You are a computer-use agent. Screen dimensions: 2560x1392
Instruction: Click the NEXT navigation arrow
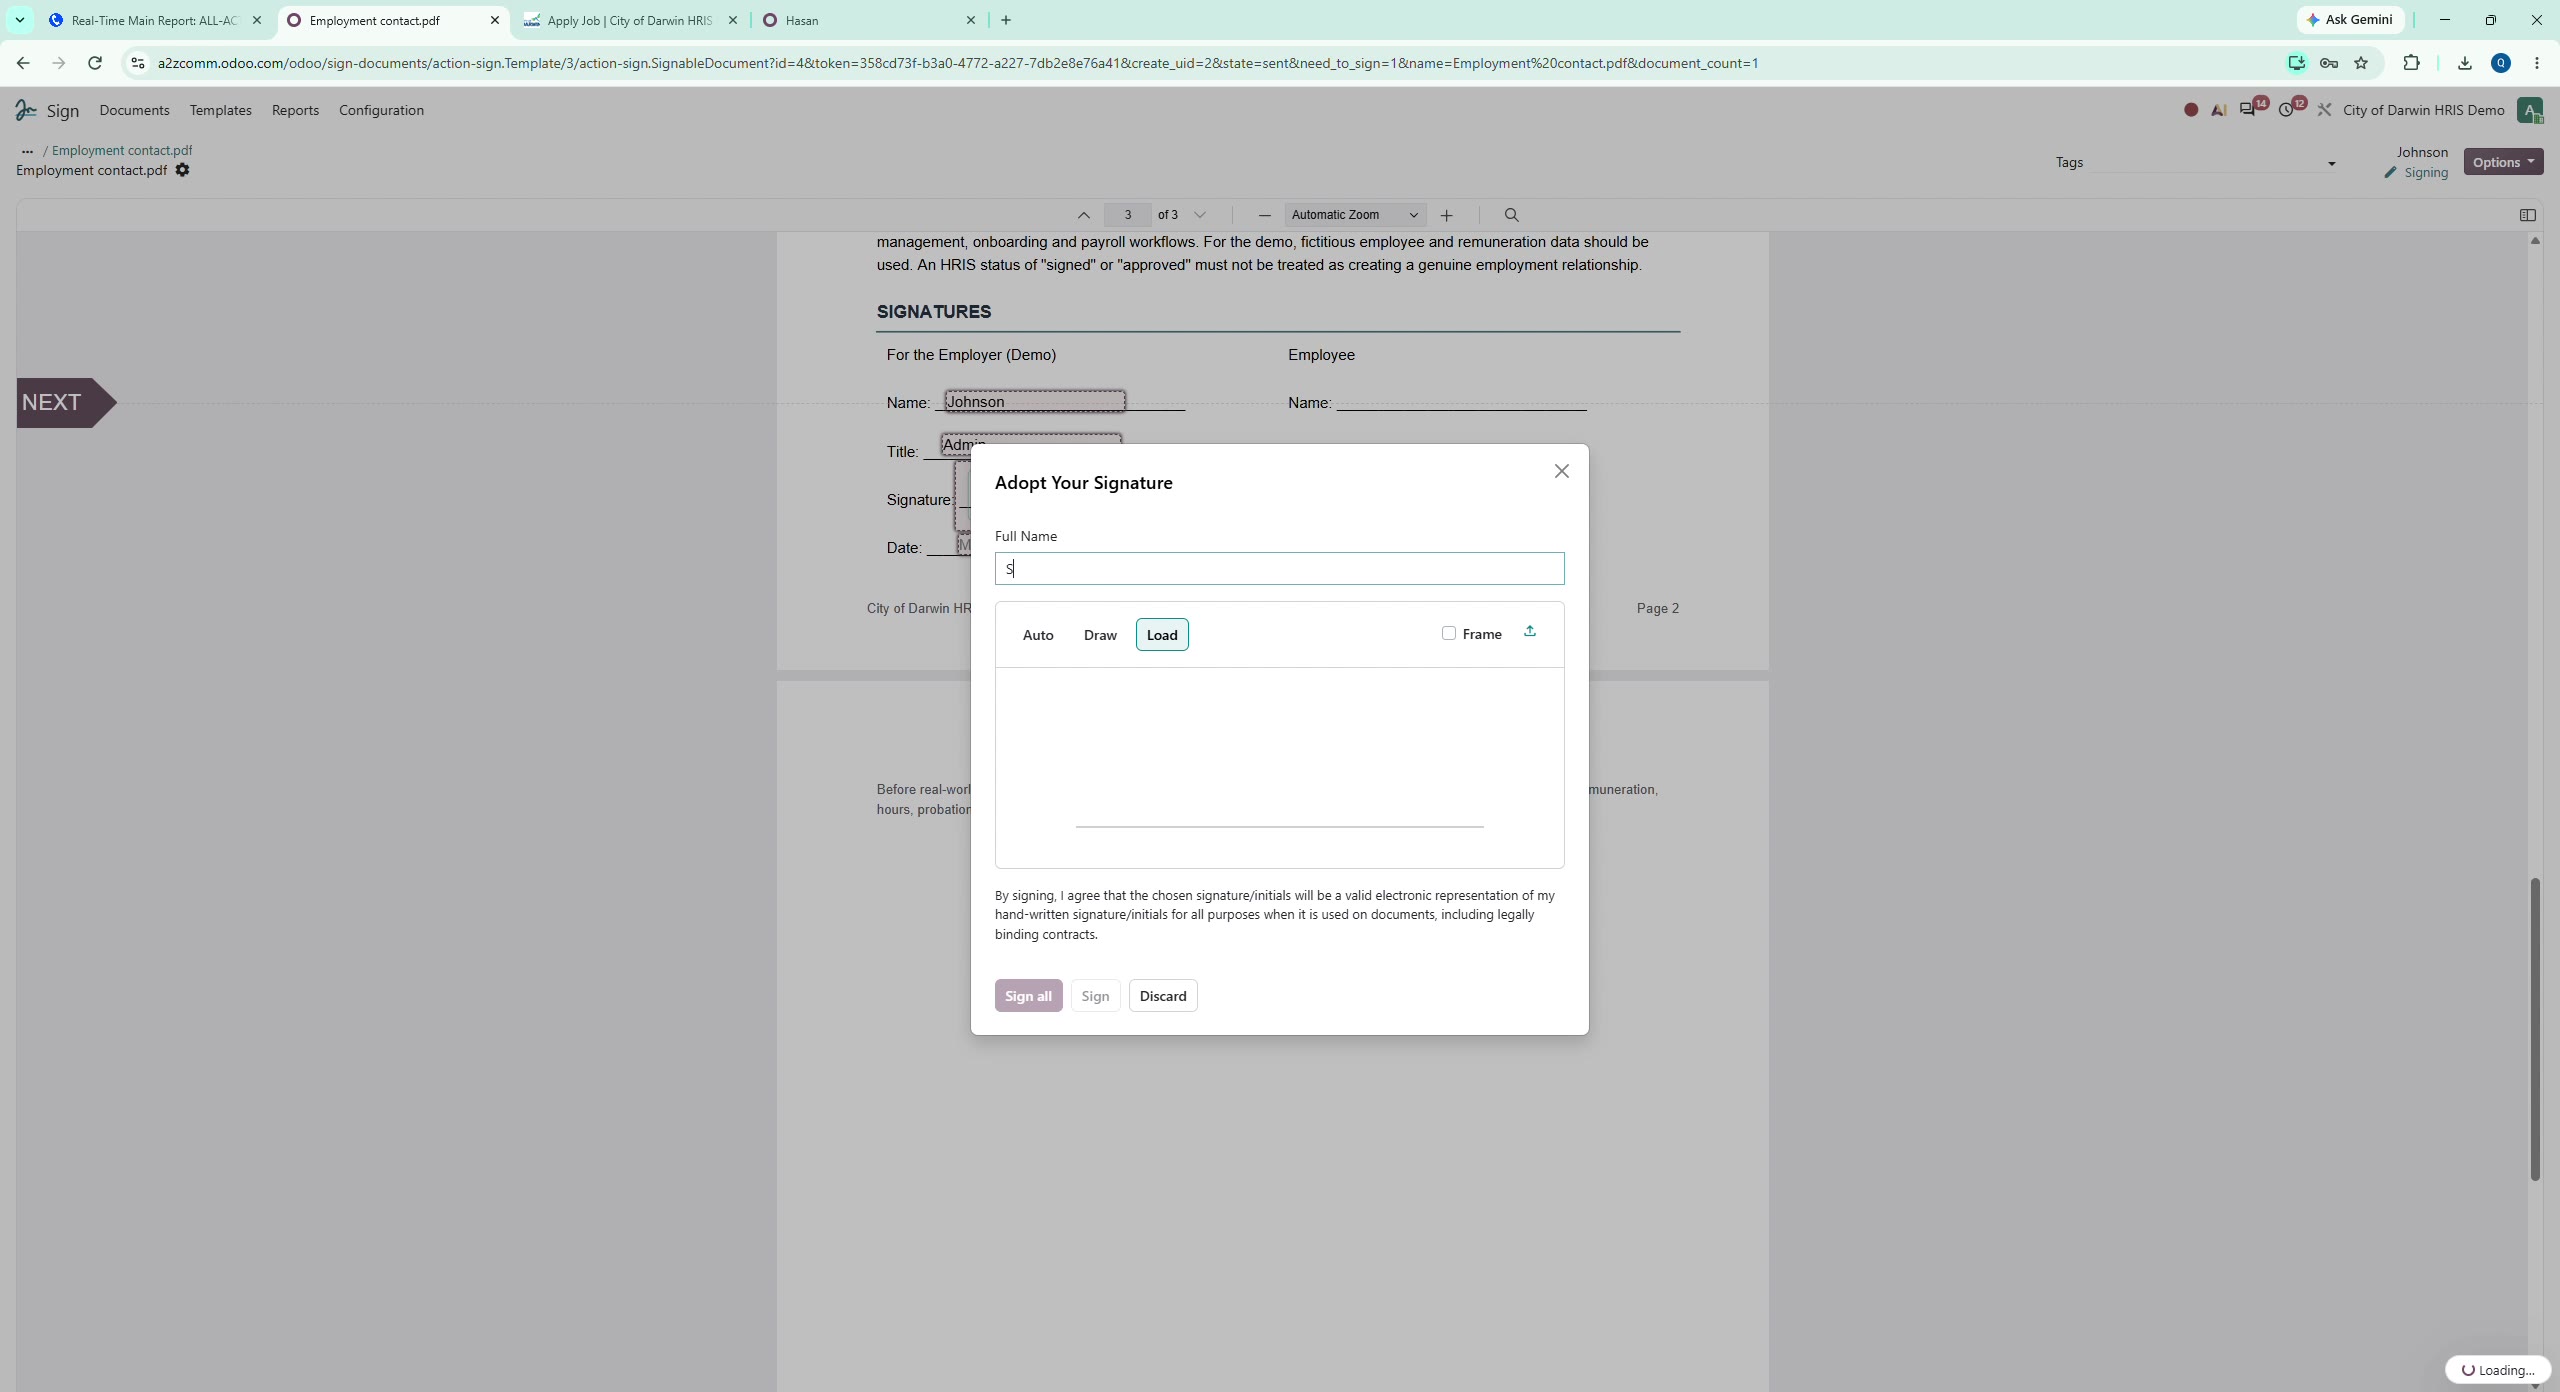(66, 402)
